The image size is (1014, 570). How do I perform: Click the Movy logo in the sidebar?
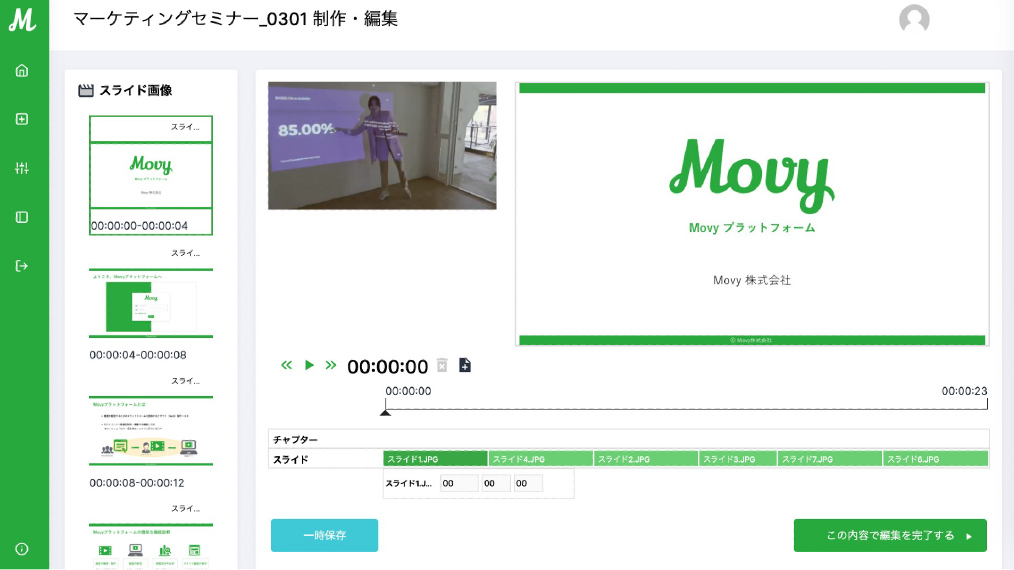pyautogui.click(x=22, y=19)
